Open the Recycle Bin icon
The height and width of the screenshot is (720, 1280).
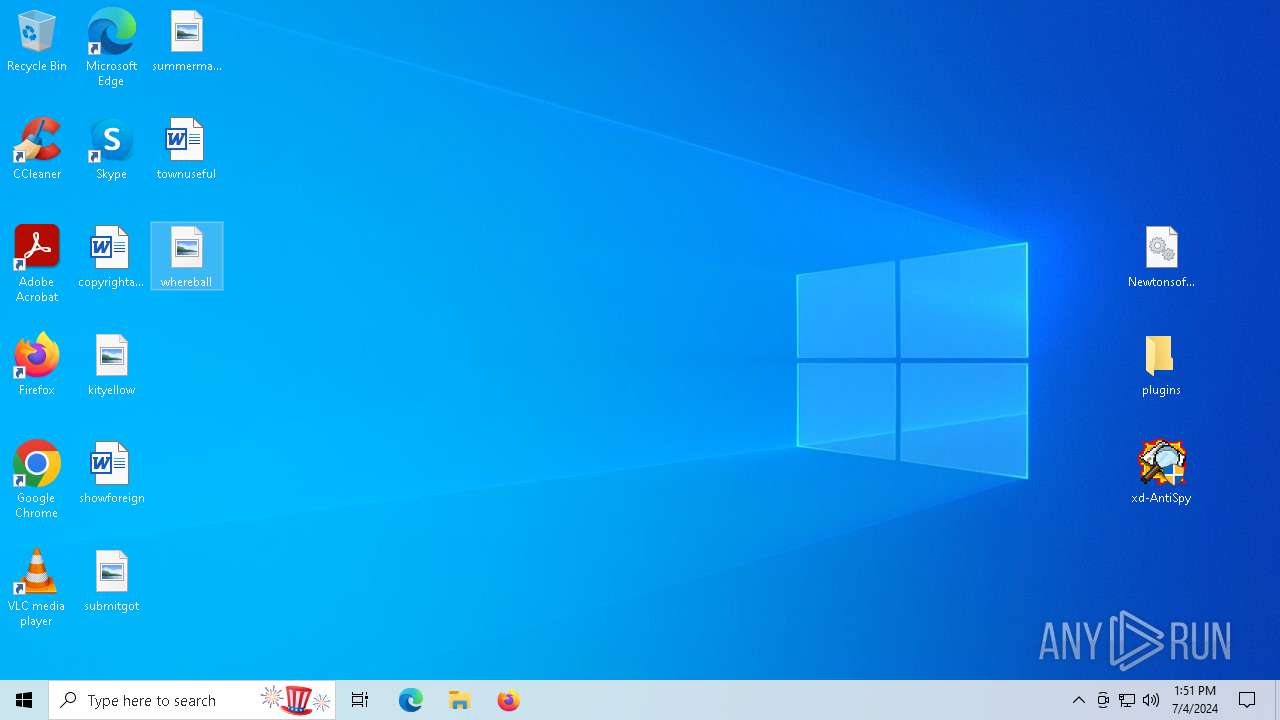coord(37,42)
